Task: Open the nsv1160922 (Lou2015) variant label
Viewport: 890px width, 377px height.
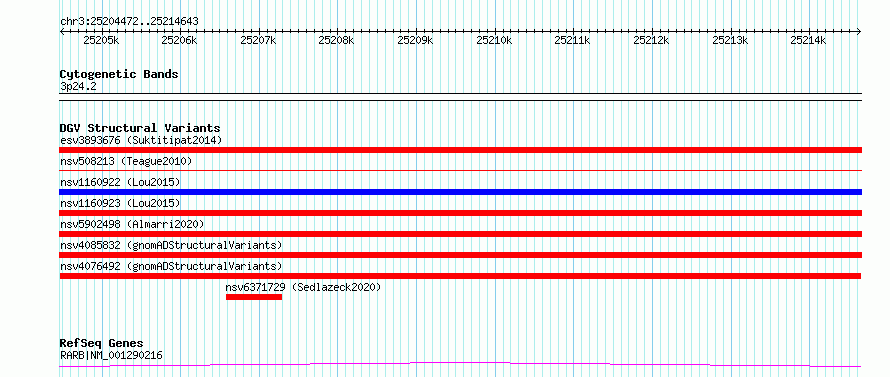Action: pos(120,182)
